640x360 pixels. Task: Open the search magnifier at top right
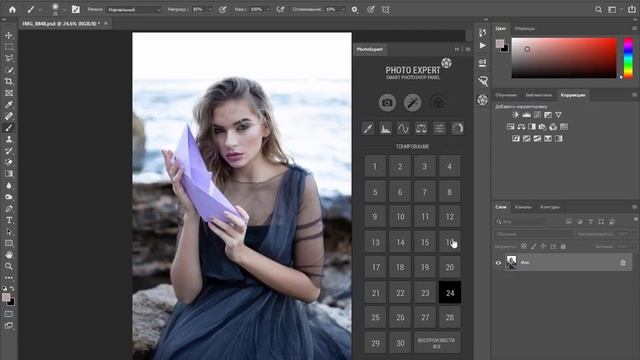click(598, 9)
